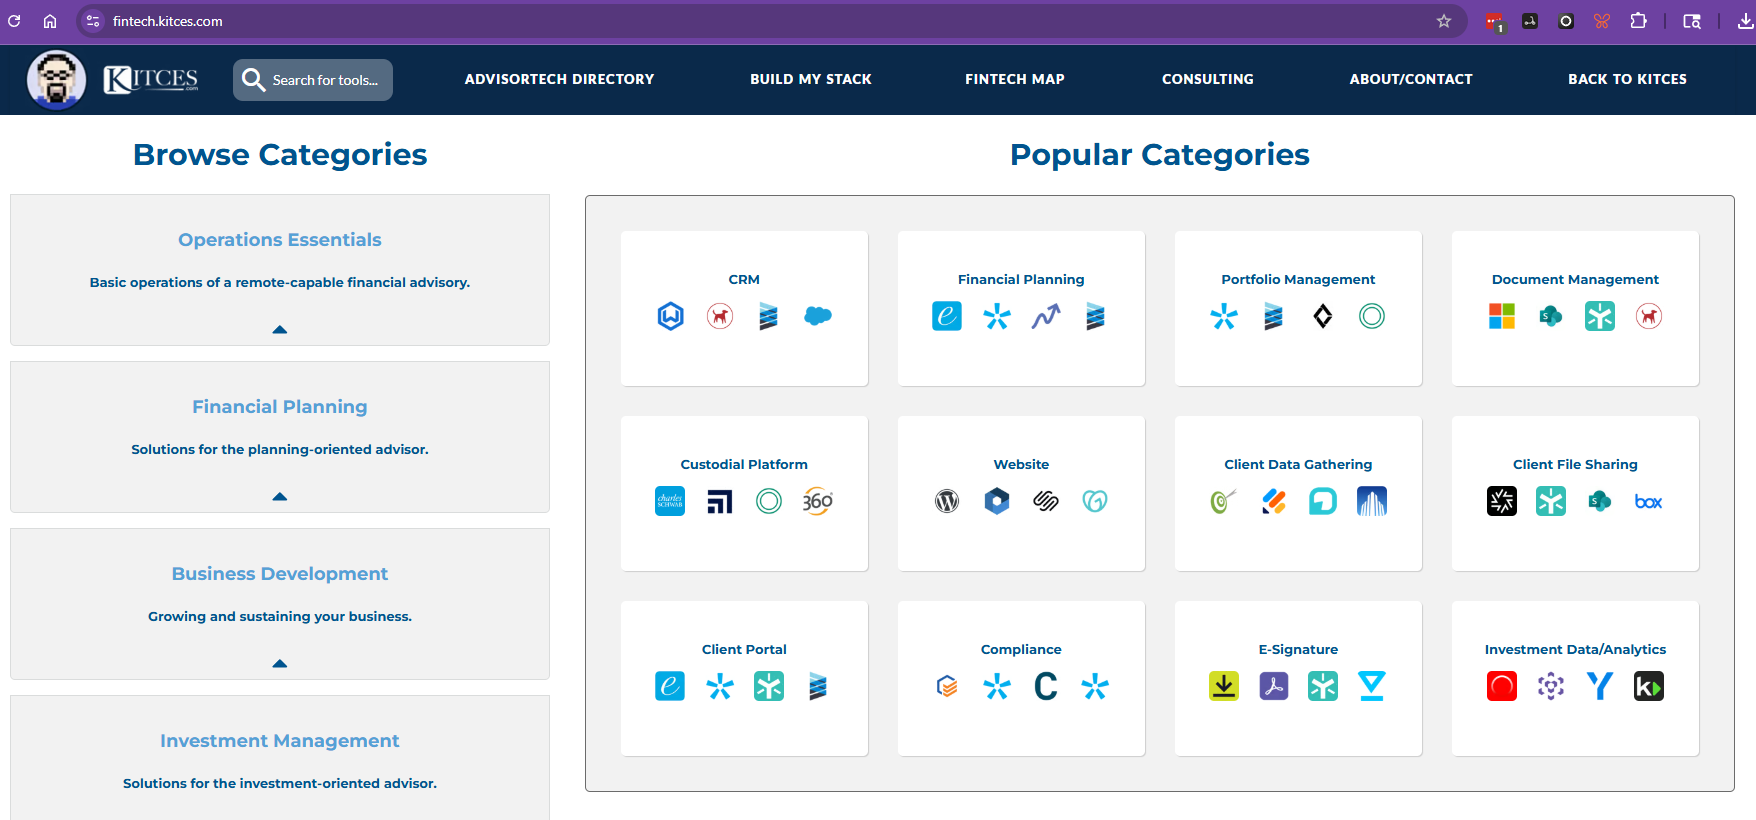Click the Kitces logo in header
This screenshot has height=820, width=1756.
pos(151,79)
